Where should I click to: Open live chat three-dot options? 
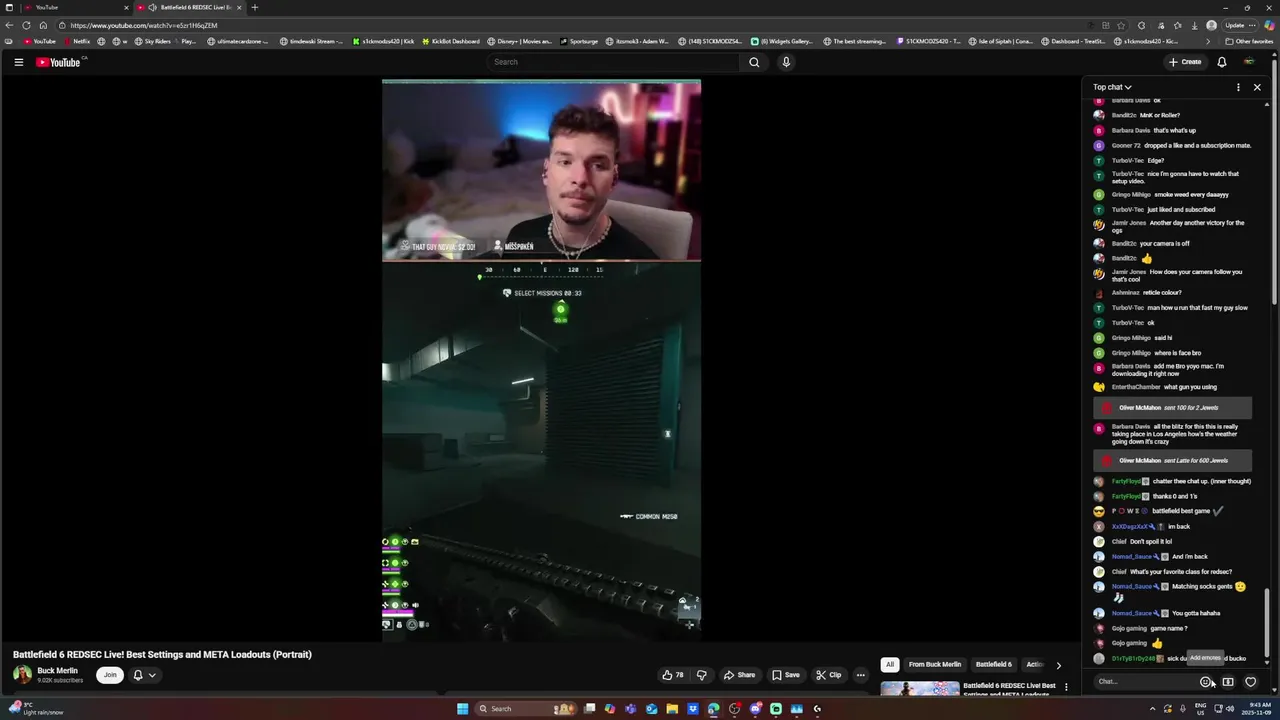pos(1238,87)
